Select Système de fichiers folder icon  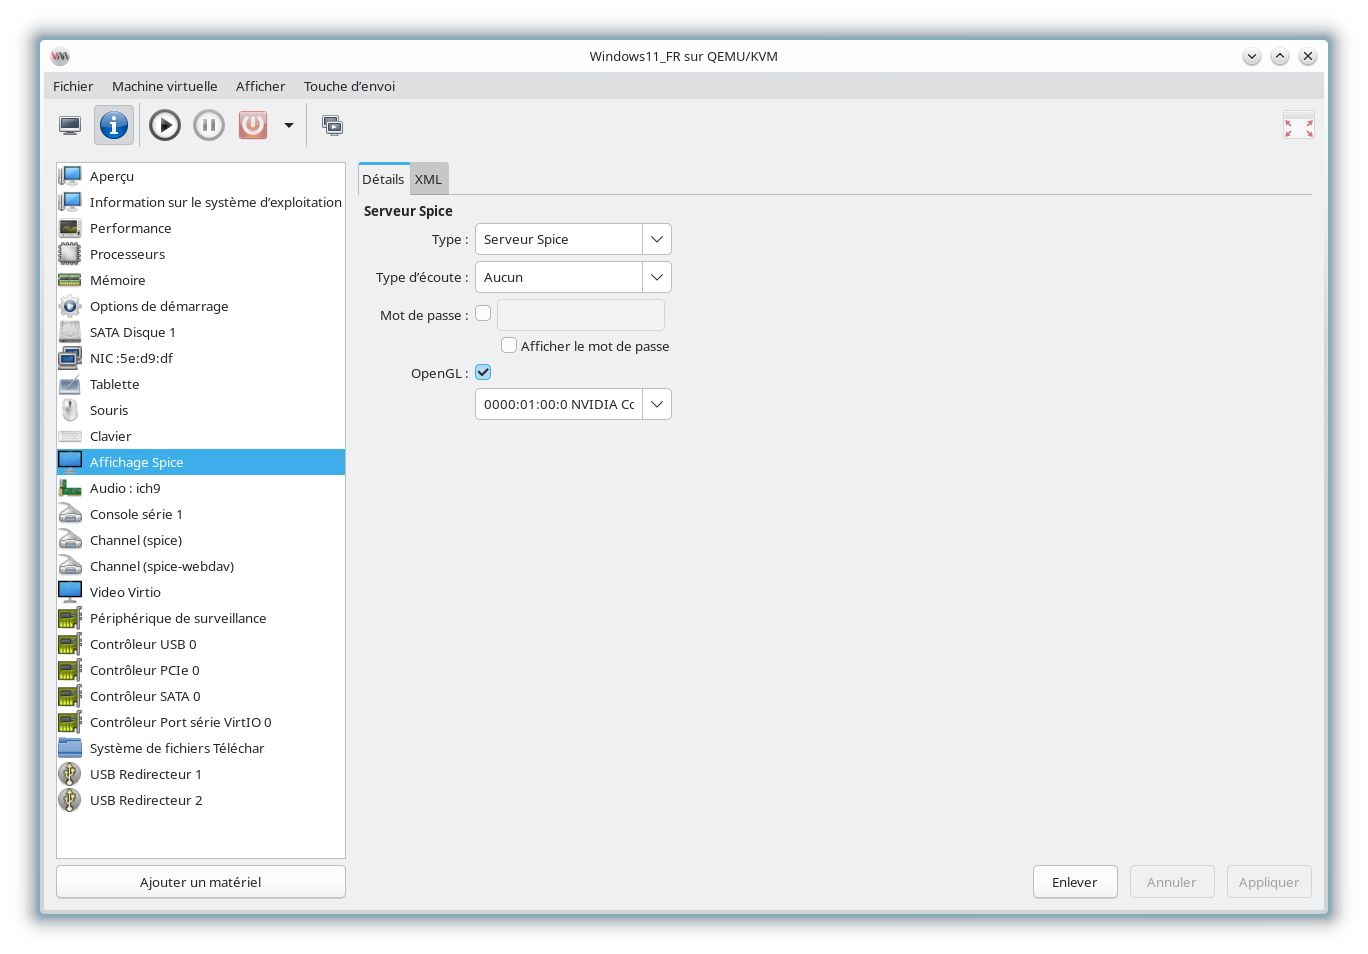[70, 748]
